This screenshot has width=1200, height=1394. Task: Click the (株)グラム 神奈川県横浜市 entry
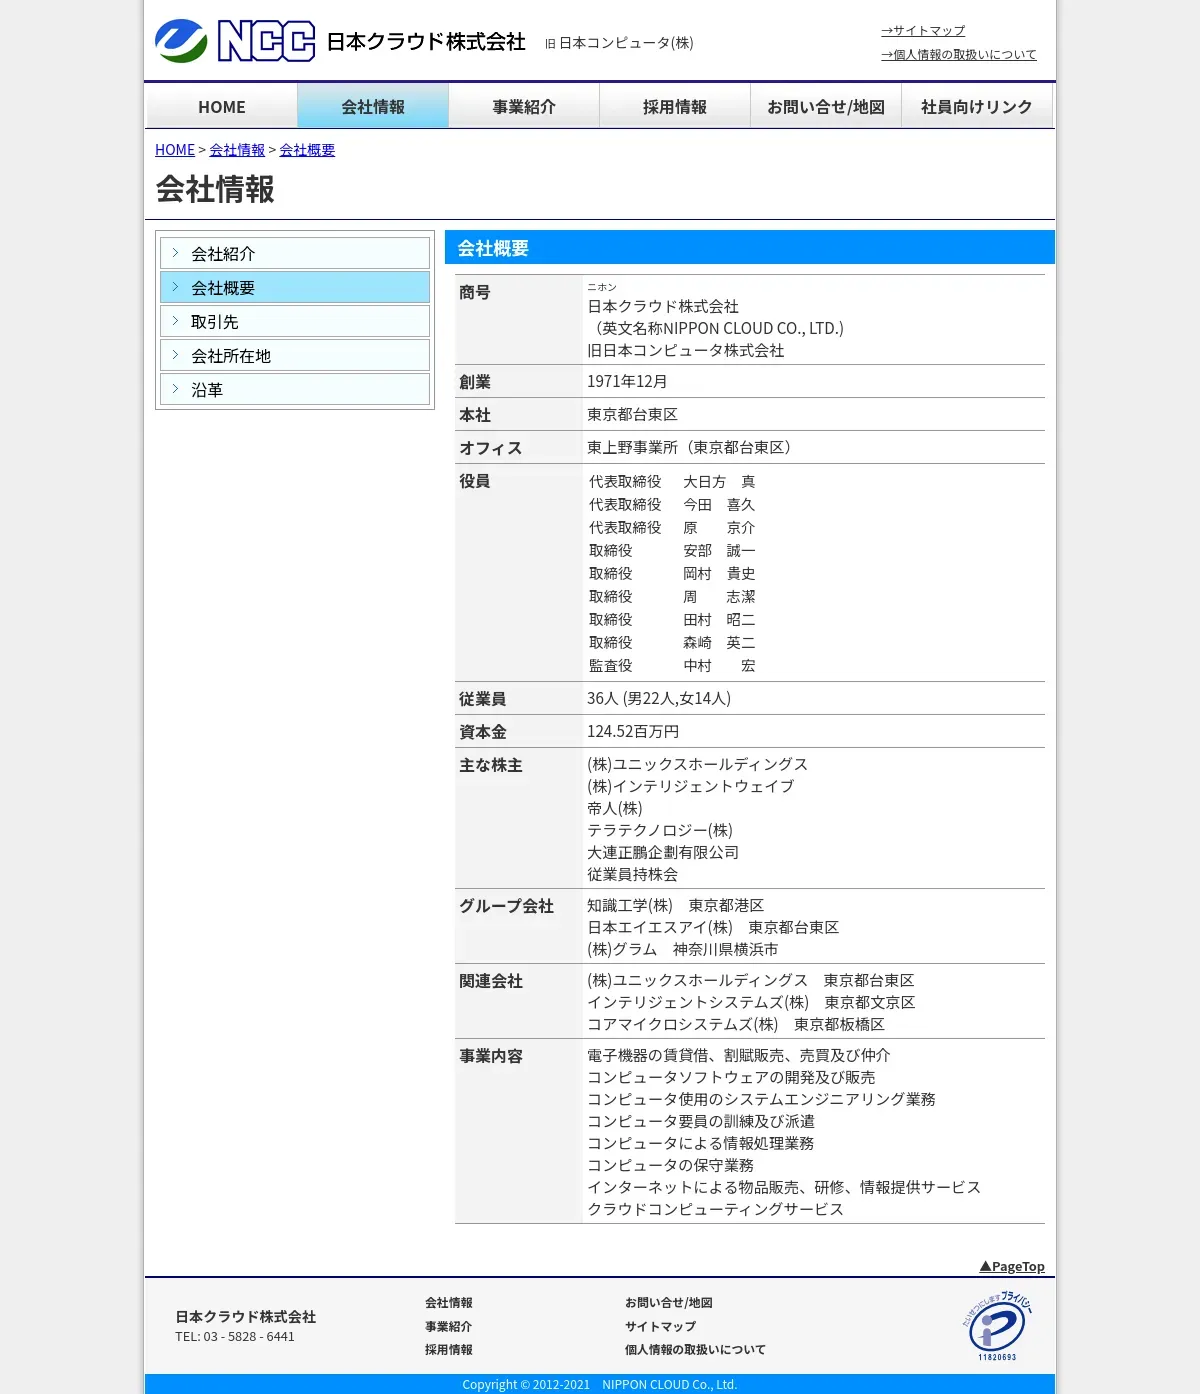click(683, 949)
